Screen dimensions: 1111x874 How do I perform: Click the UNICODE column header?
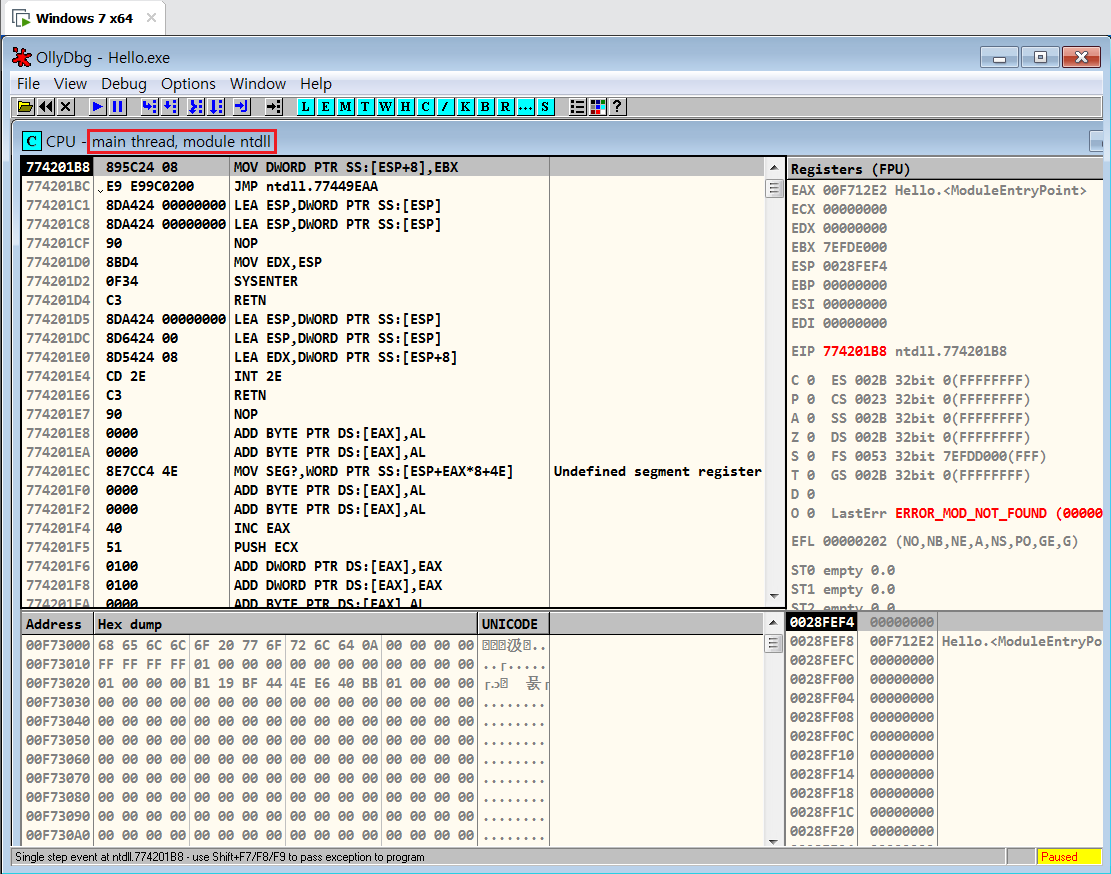pos(514,624)
